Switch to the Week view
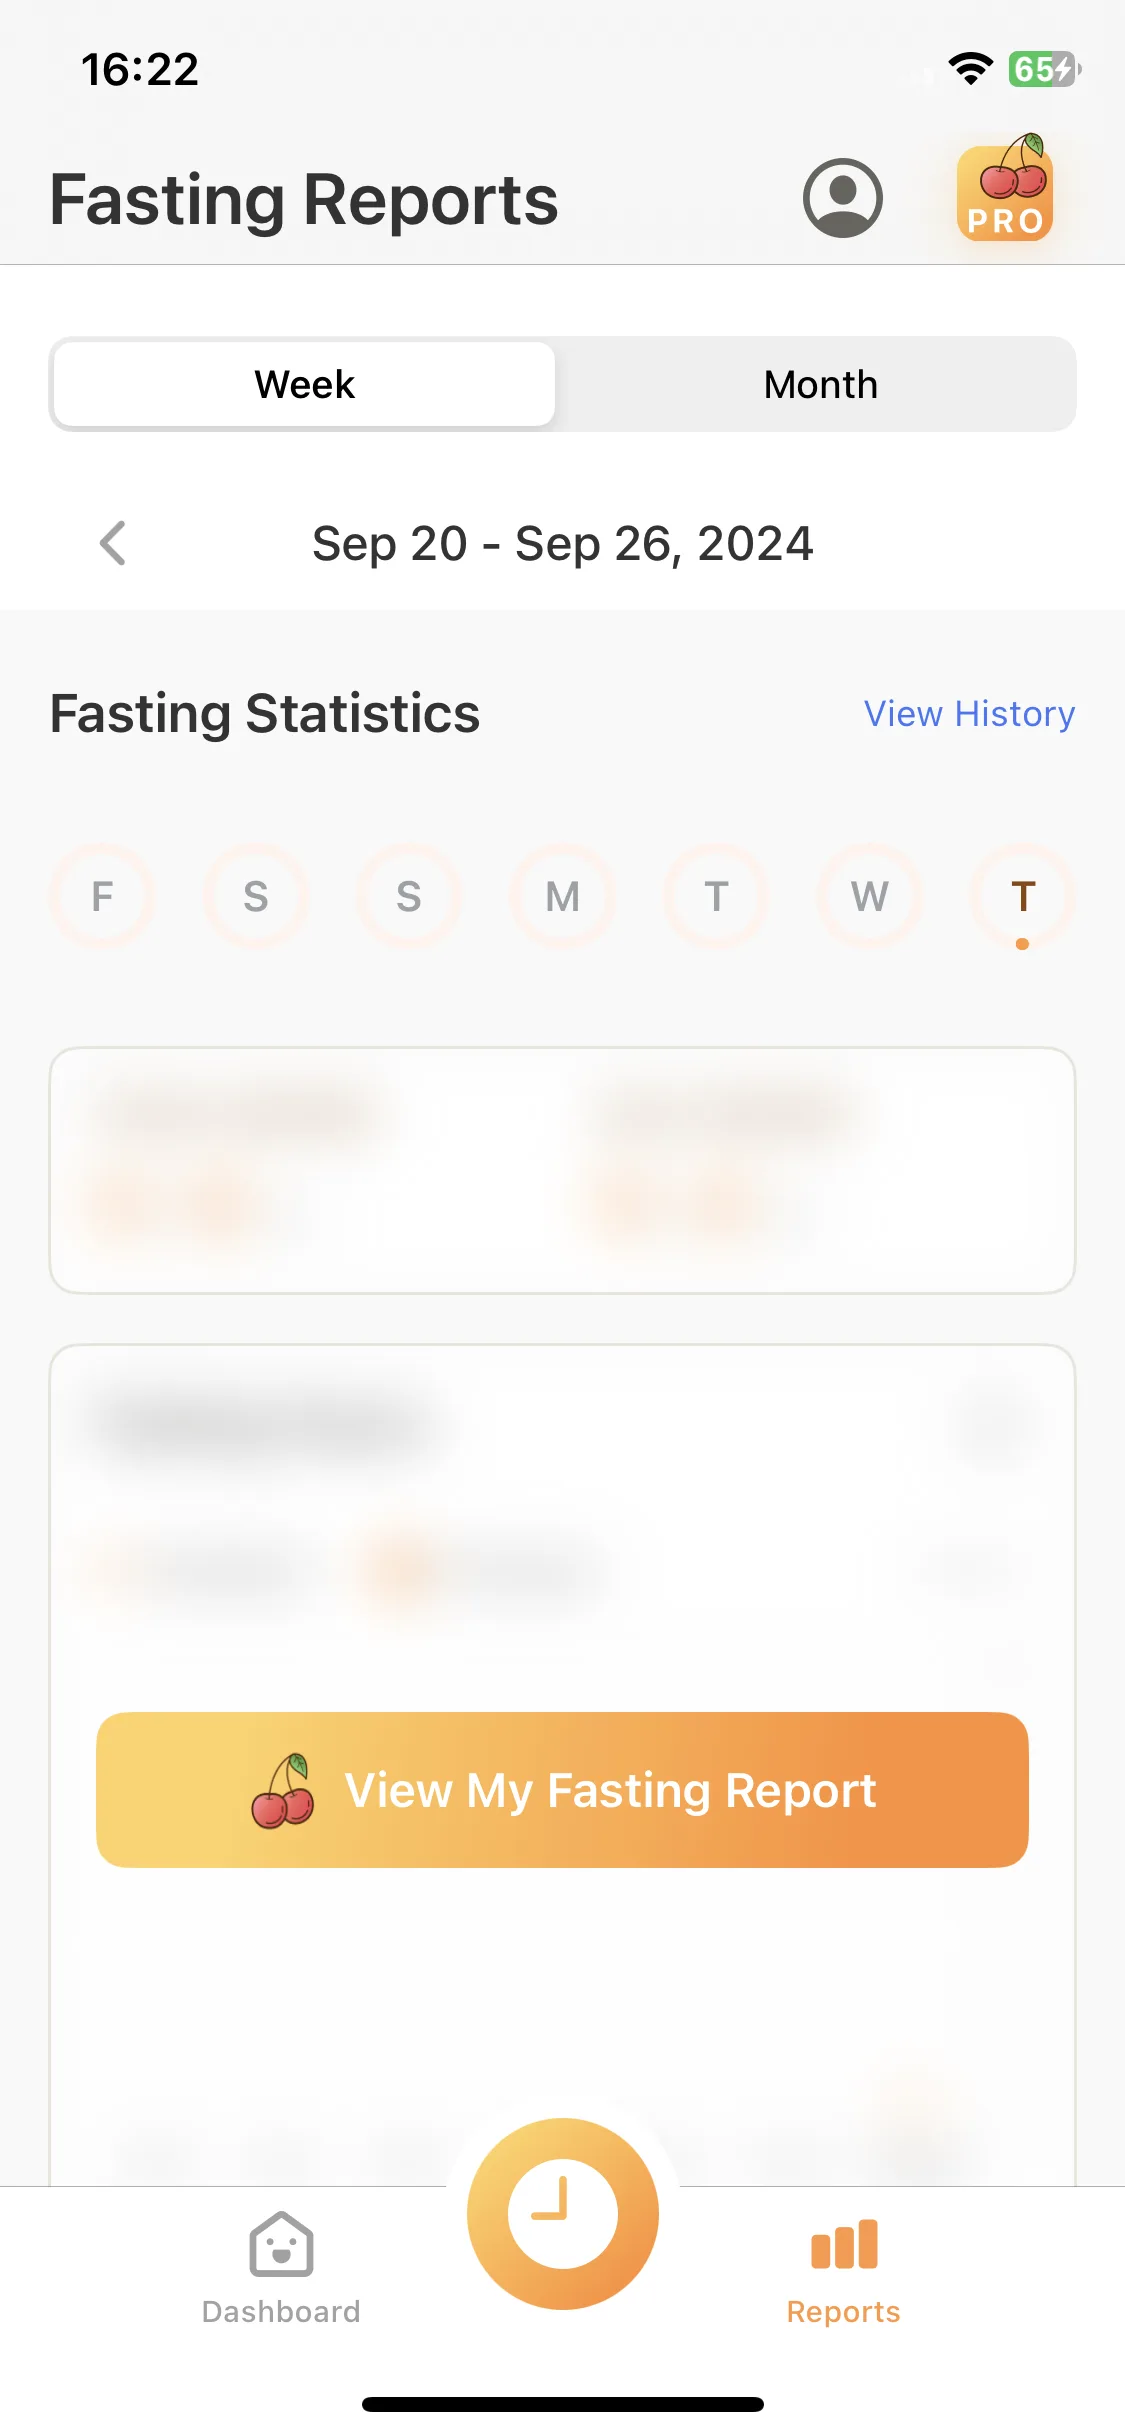1125x2436 pixels. click(x=304, y=384)
